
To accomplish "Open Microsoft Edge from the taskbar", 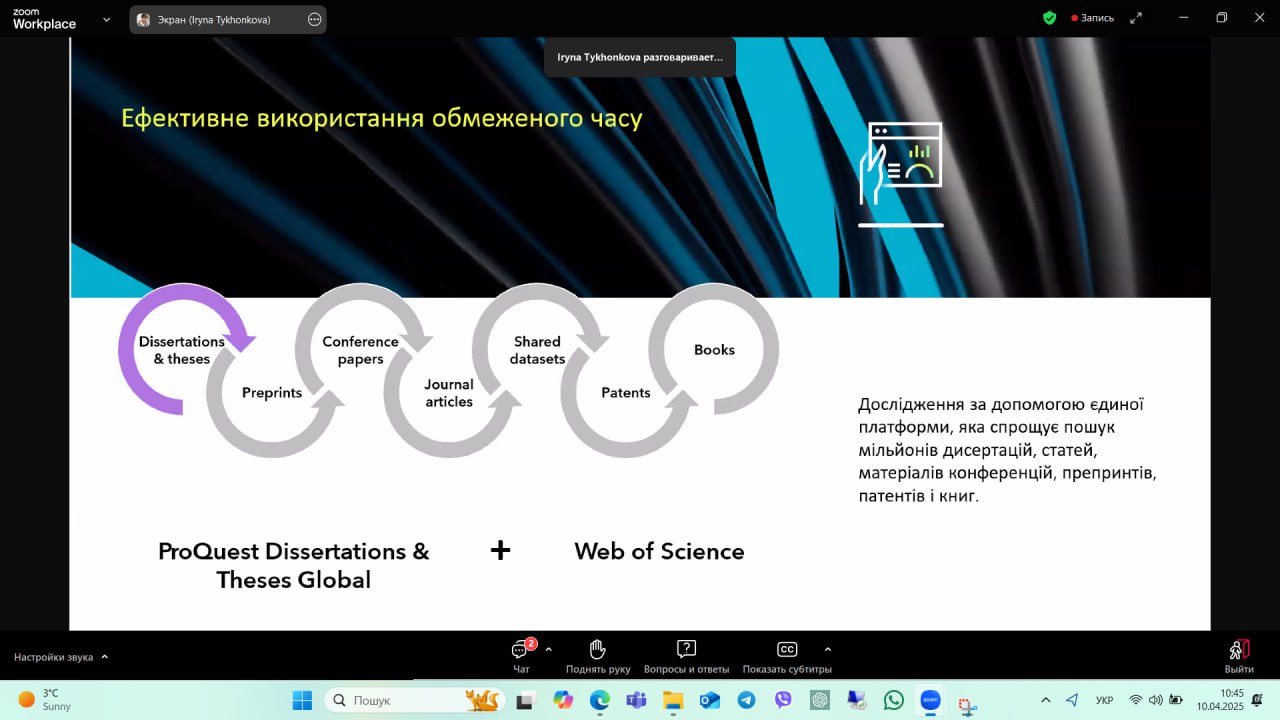I will pyautogui.click(x=599, y=700).
